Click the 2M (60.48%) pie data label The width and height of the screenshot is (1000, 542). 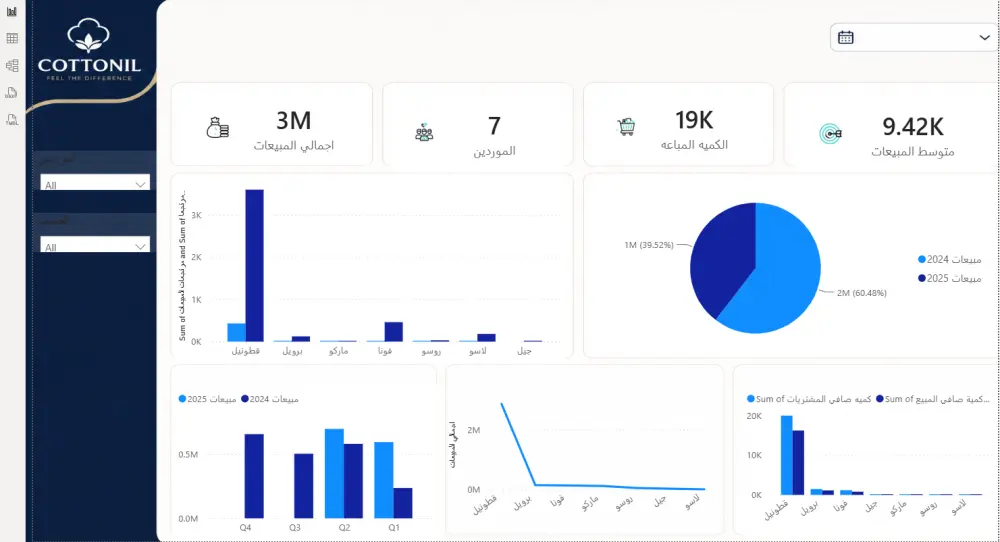862,293
